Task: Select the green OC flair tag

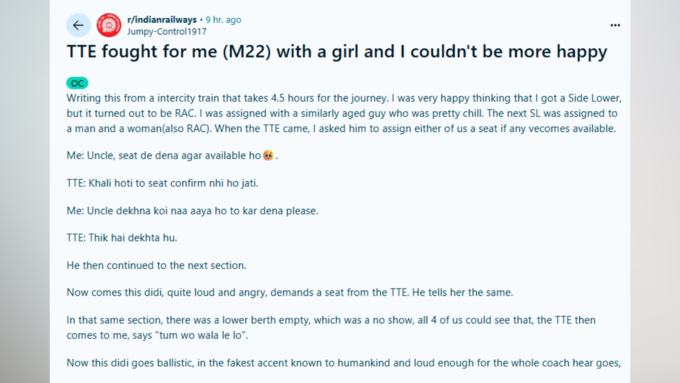Action: point(77,83)
